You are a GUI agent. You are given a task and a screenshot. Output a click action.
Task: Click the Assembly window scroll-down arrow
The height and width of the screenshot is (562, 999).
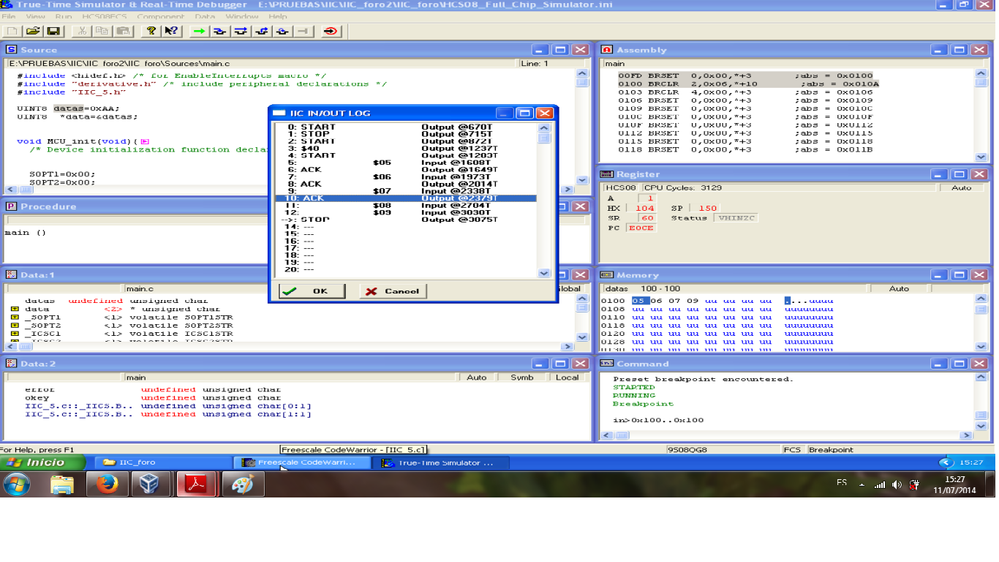(x=981, y=157)
